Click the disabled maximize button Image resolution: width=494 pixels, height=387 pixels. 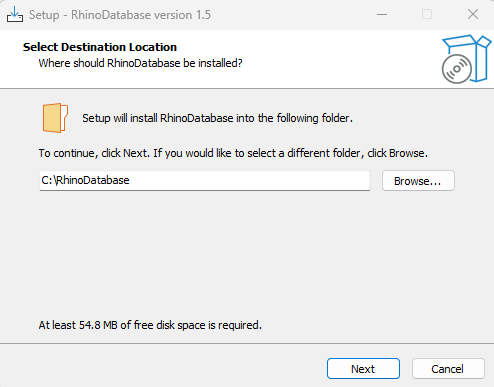[x=427, y=15]
